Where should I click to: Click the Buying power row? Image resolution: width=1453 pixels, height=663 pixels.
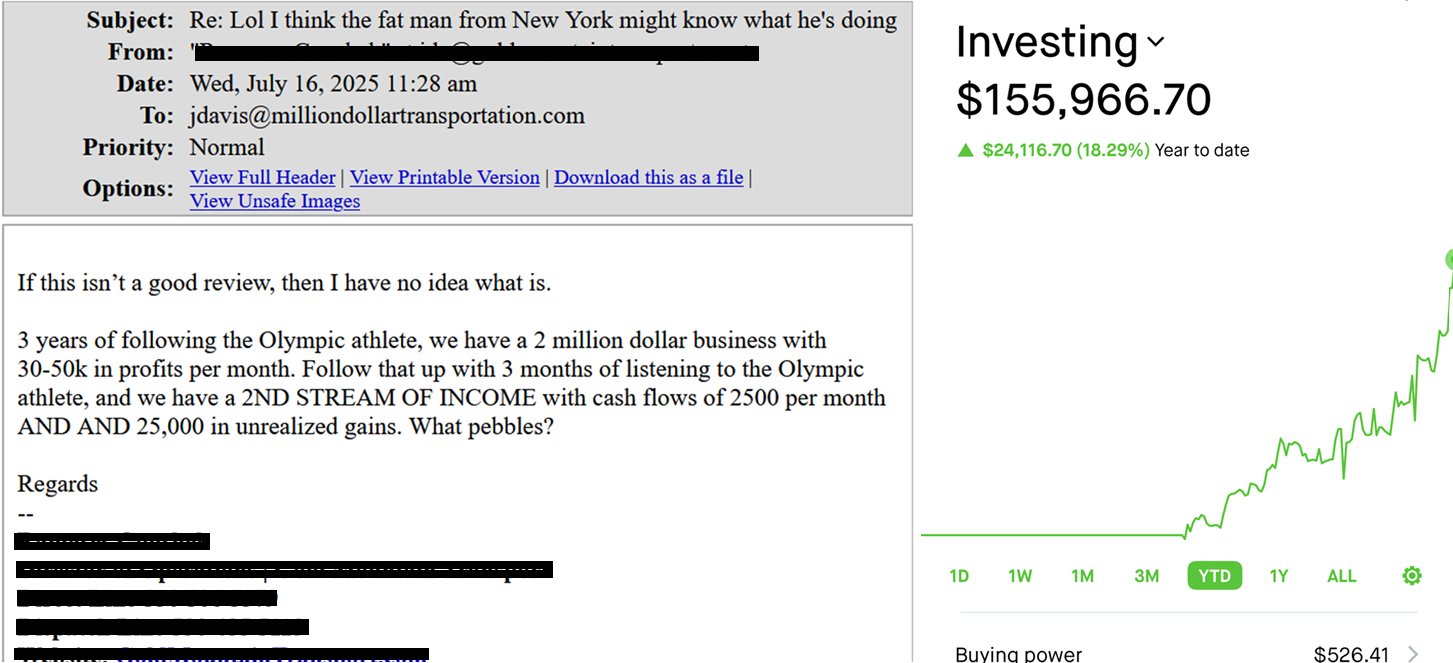coord(1186,654)
